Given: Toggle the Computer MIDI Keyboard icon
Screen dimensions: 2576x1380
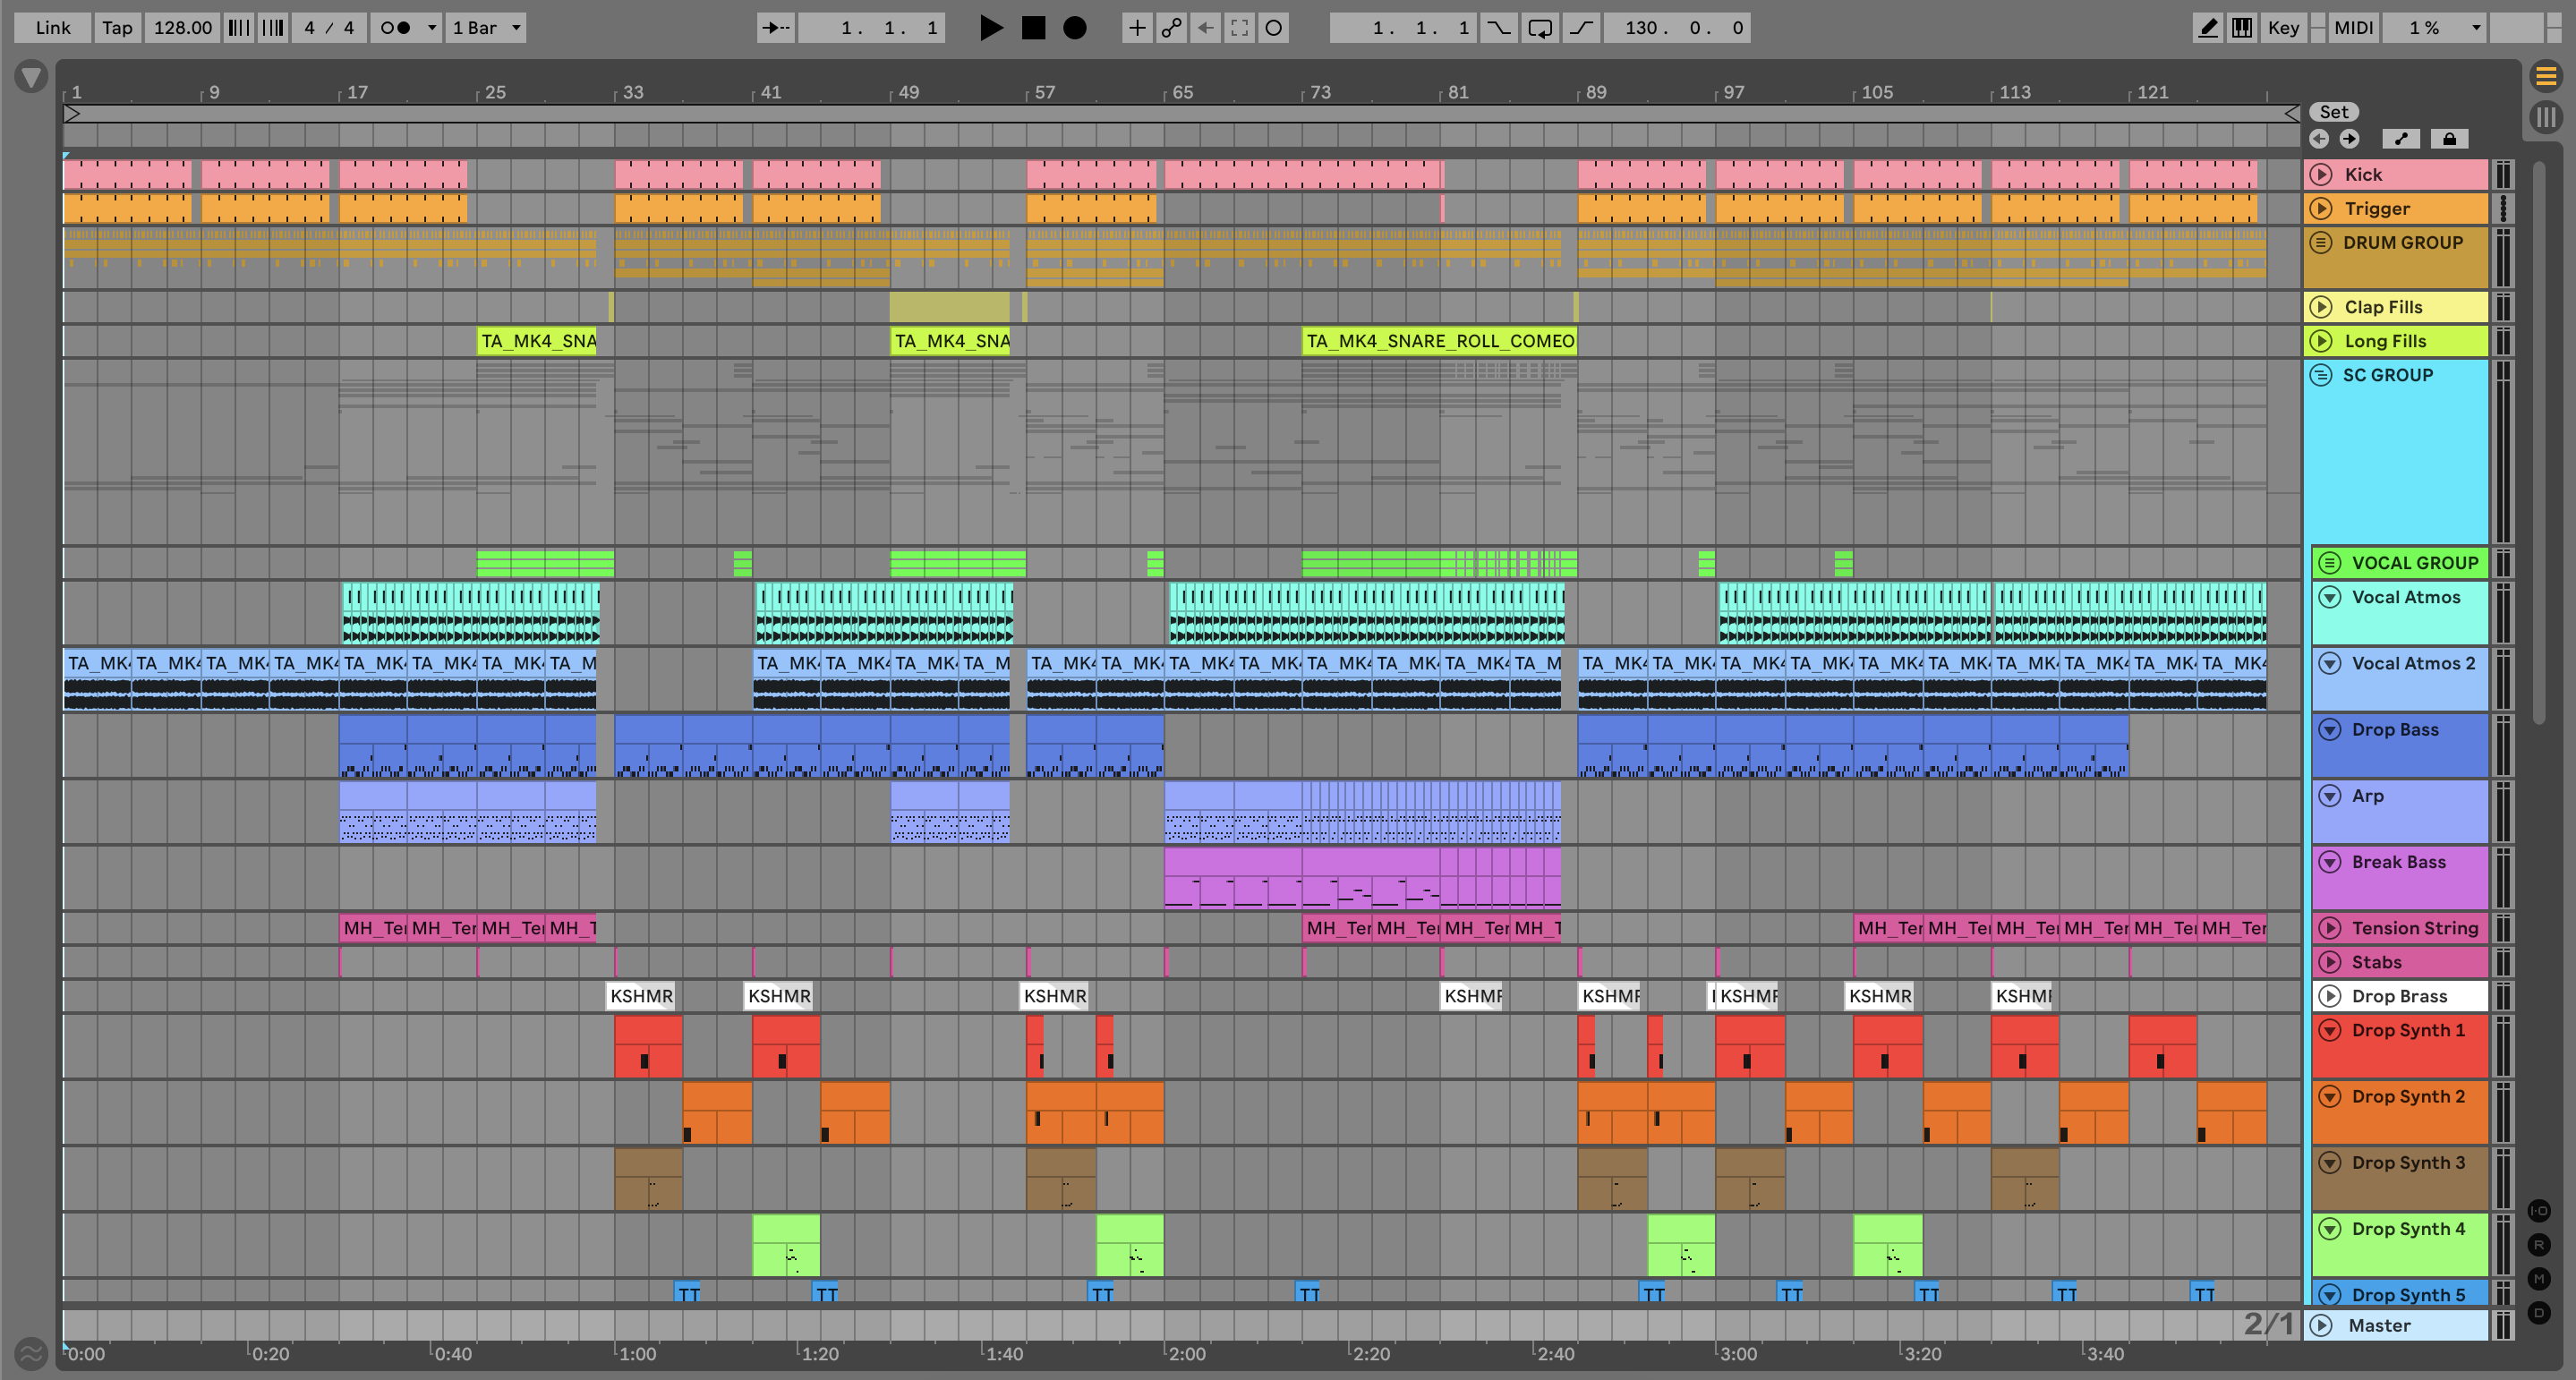Looking at the screenshot, I should point(2242,28).
